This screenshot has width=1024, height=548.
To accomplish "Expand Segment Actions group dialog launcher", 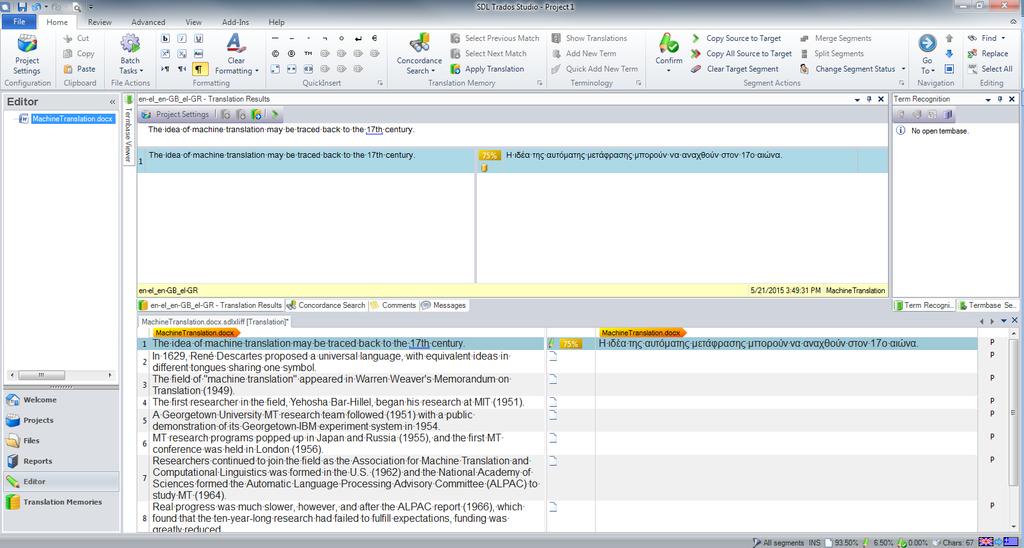I will point(901,84).
